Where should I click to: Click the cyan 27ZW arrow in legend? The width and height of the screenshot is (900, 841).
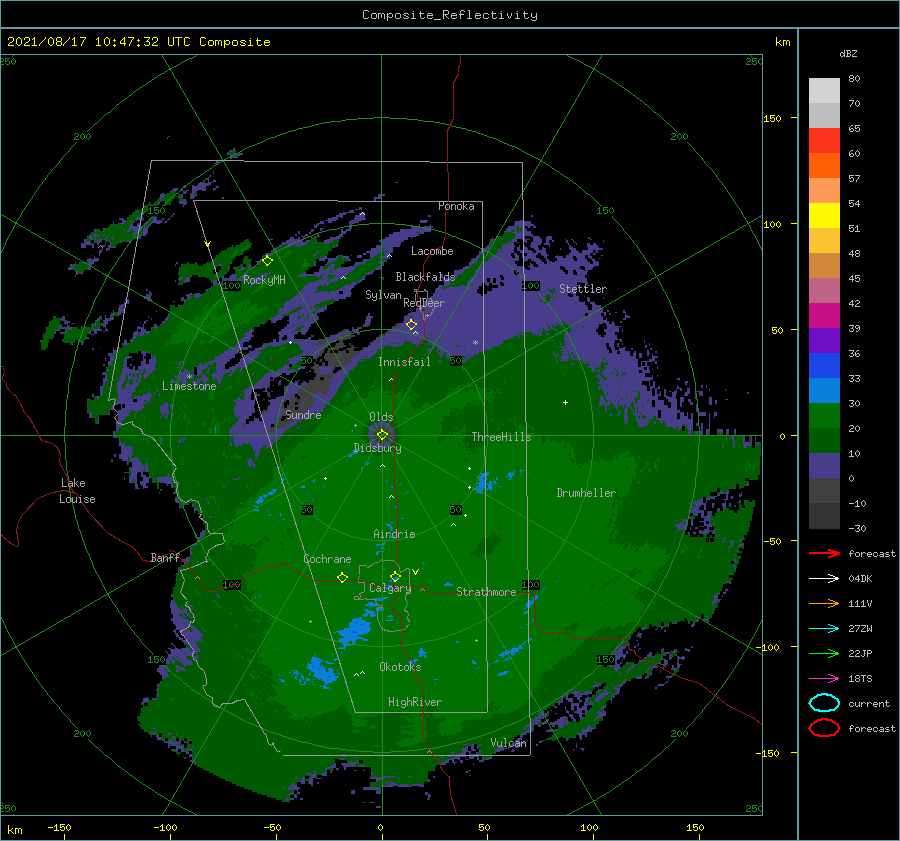[824, 629]
